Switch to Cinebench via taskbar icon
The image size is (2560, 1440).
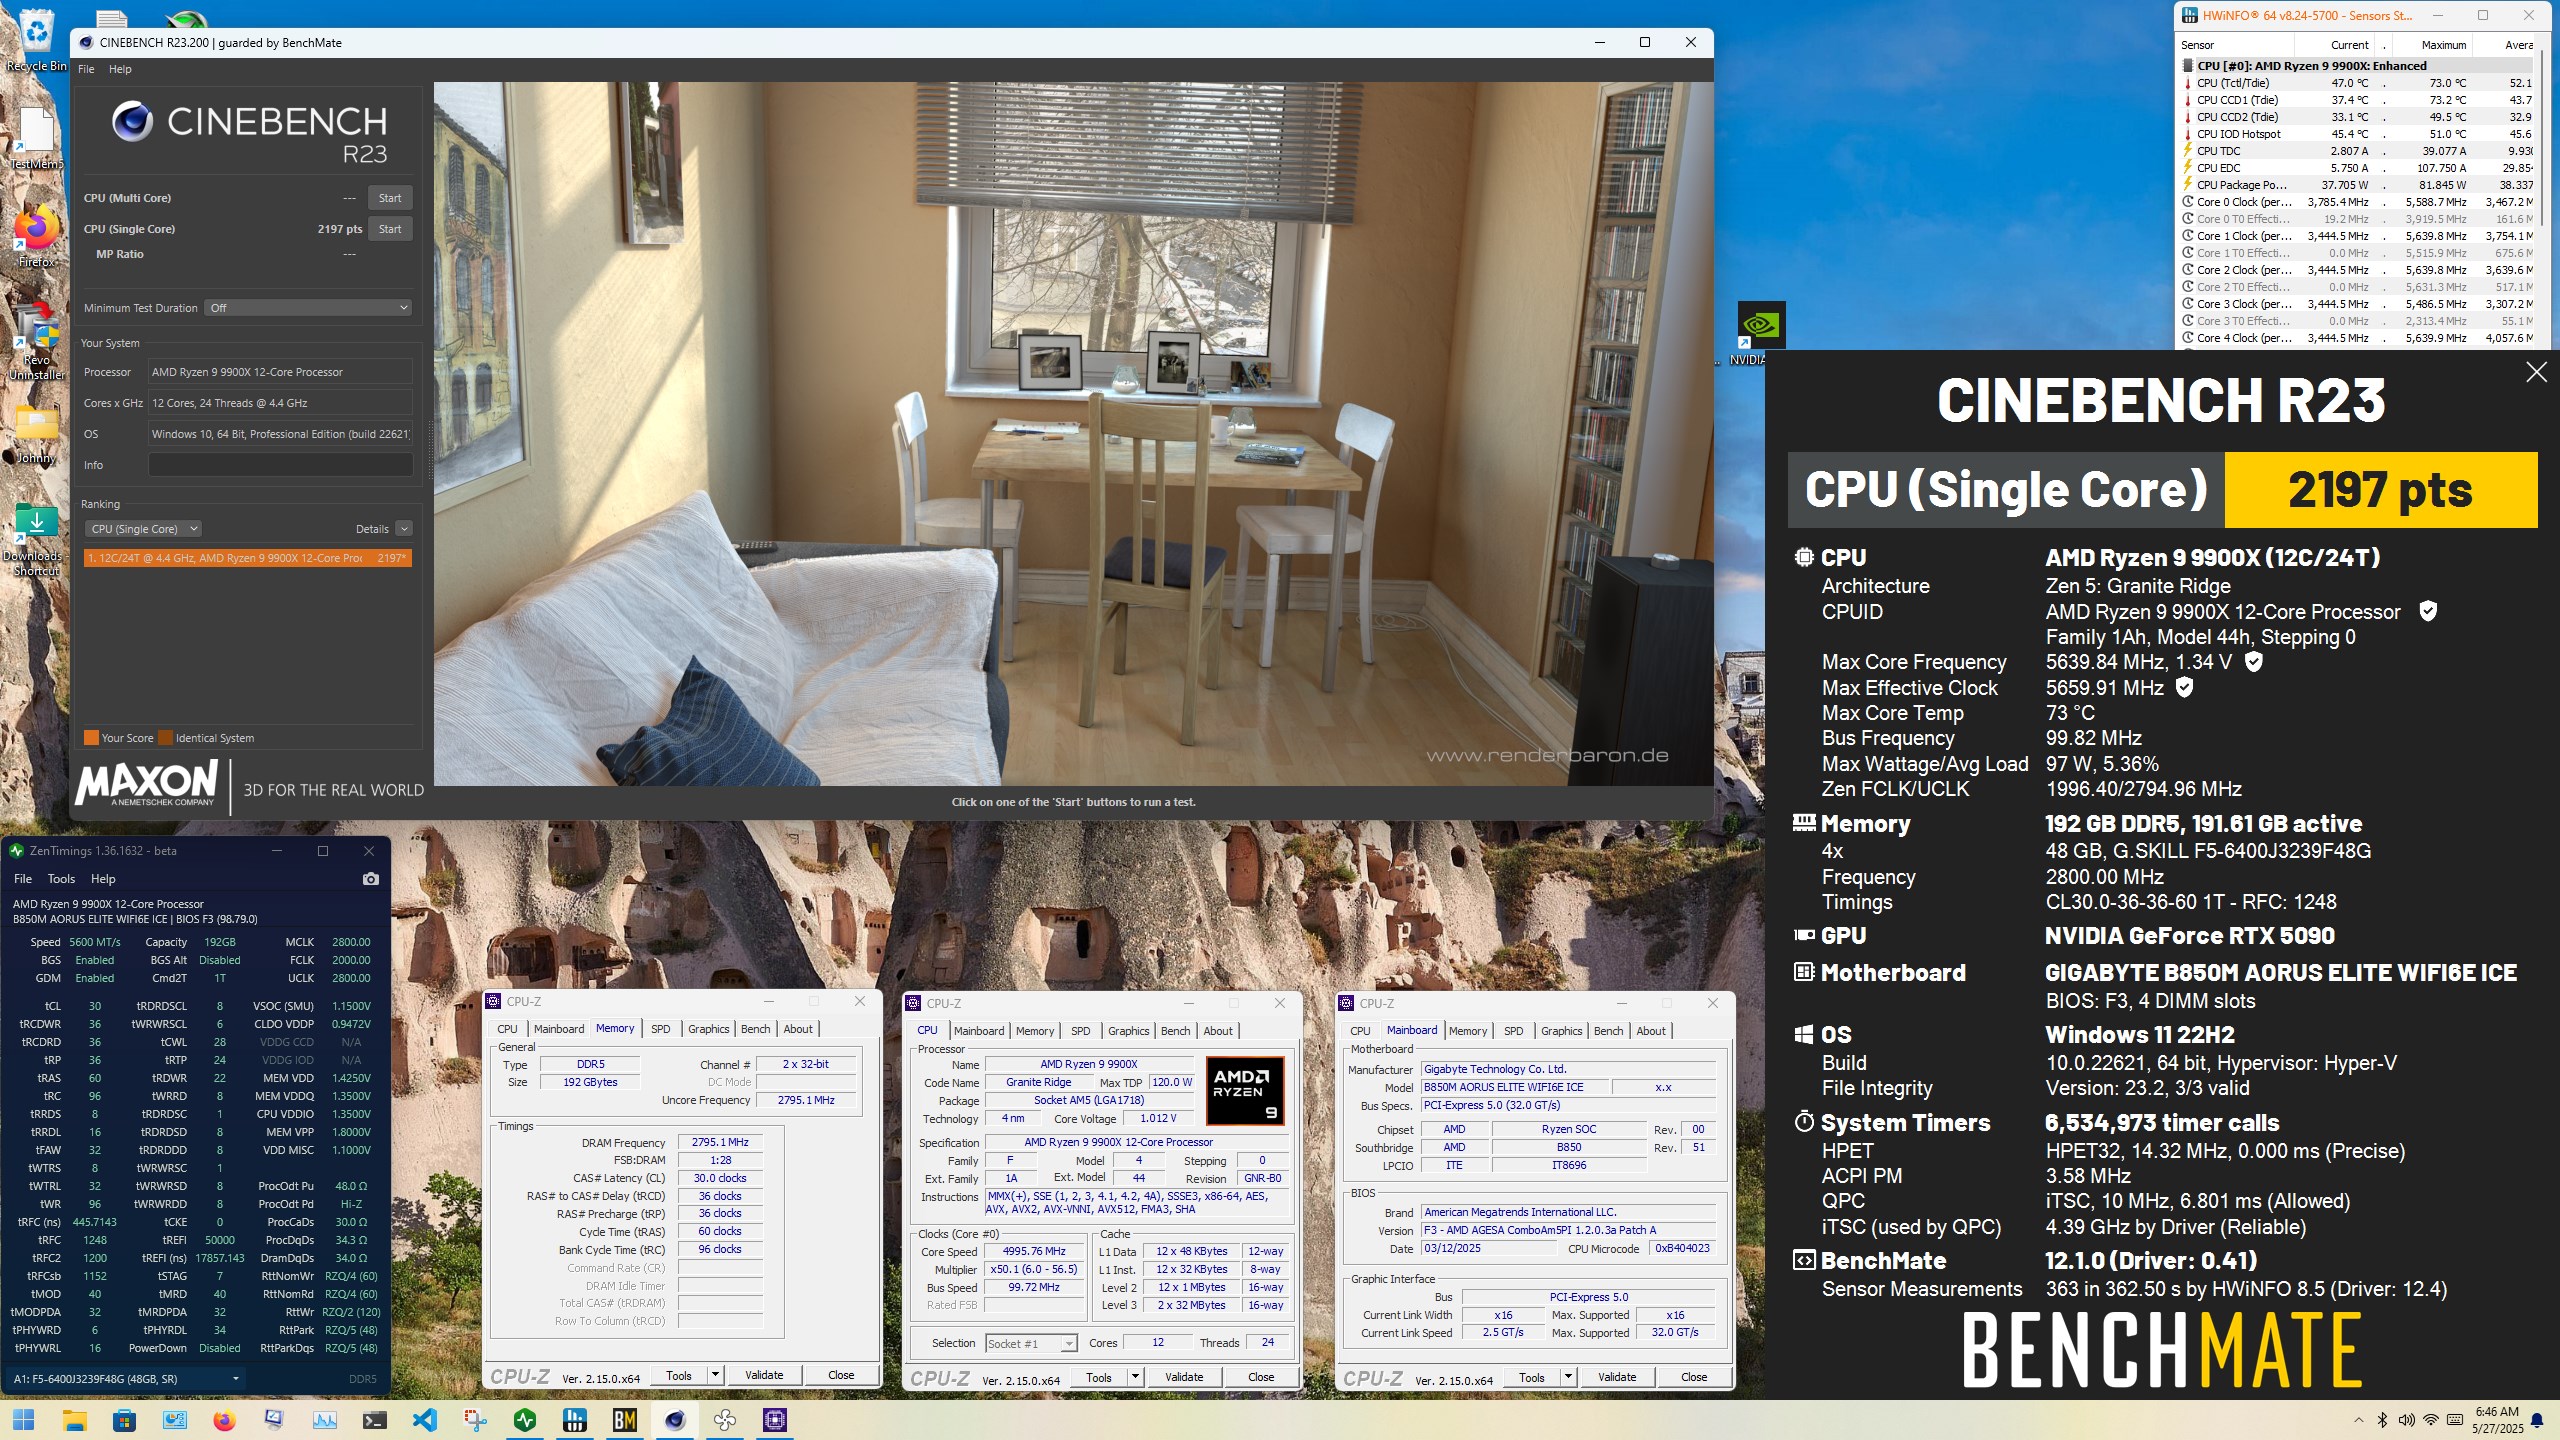675,1420
